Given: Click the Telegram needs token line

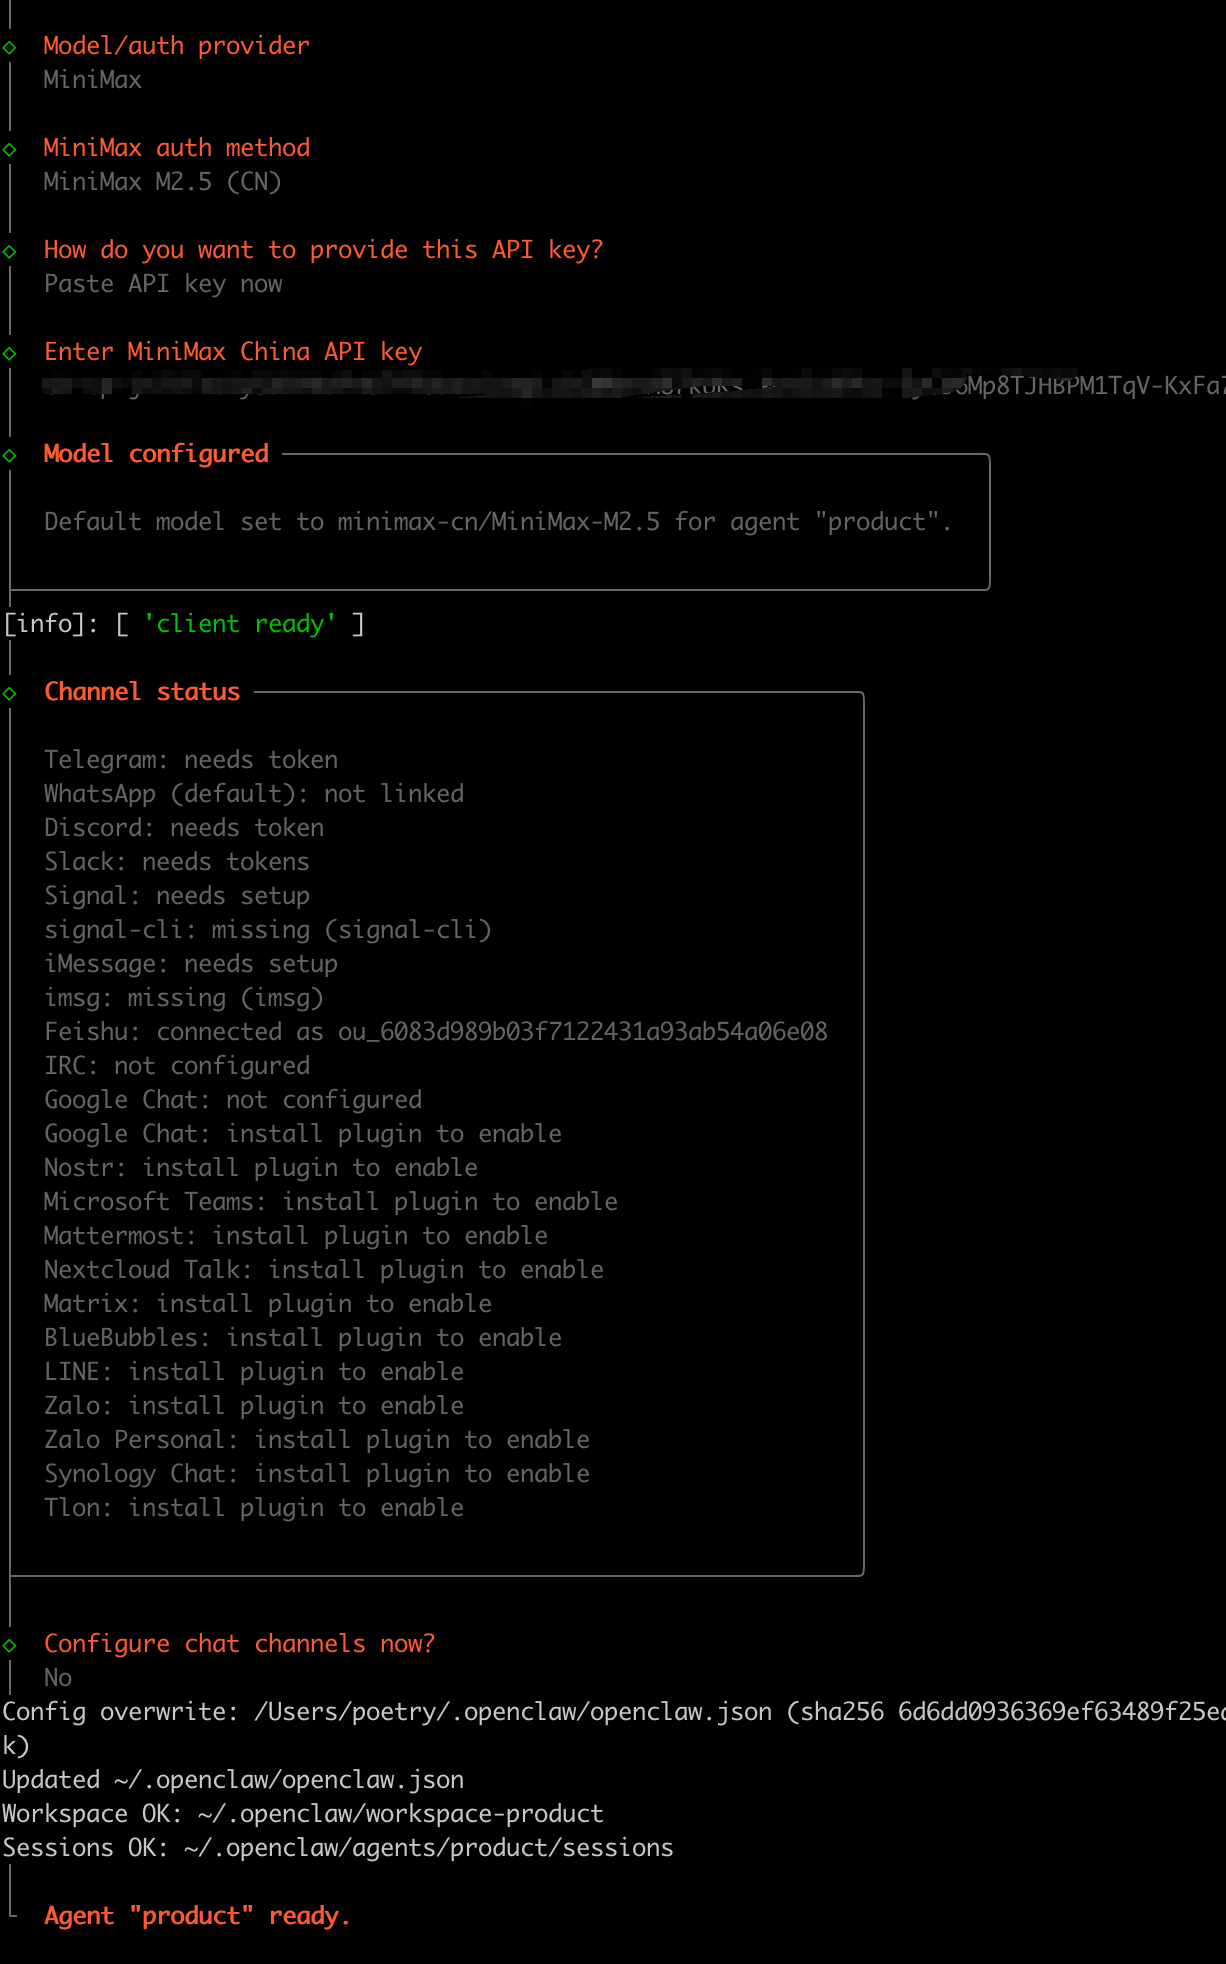Looking at the screenshot, I should click(191, 760).
